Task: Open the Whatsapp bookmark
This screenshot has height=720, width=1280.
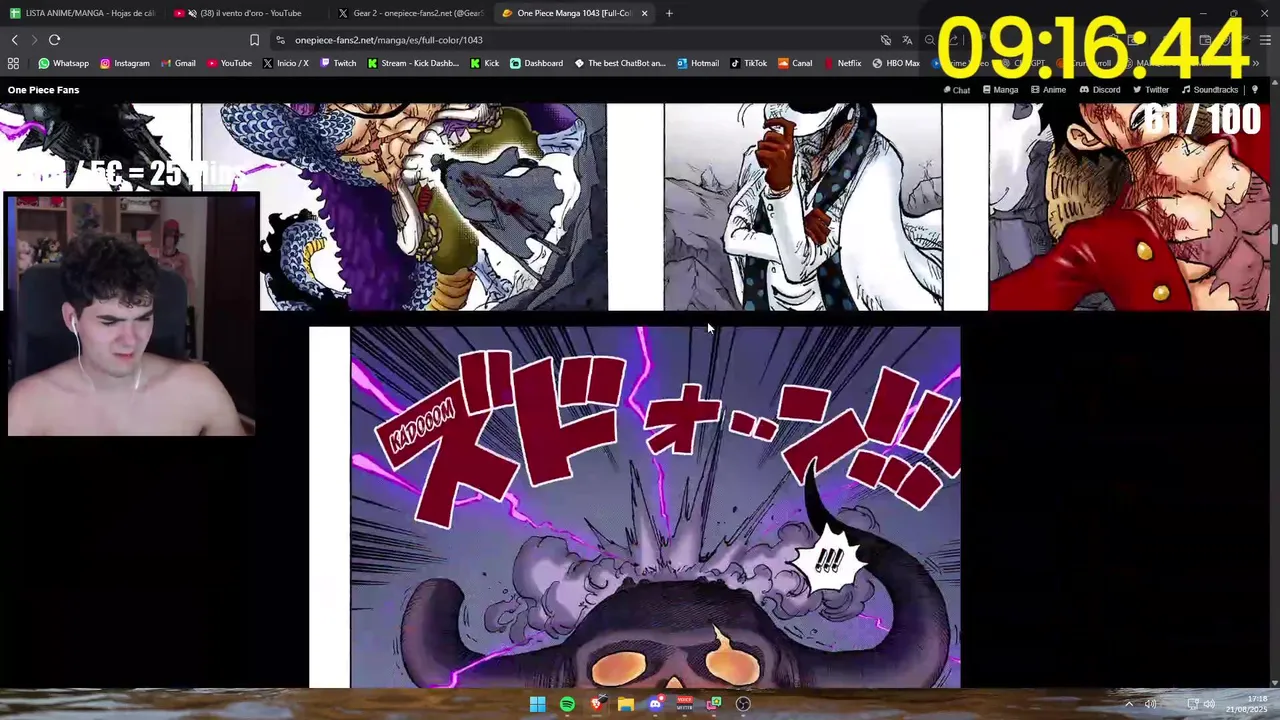Action: (x=63, y=63)
